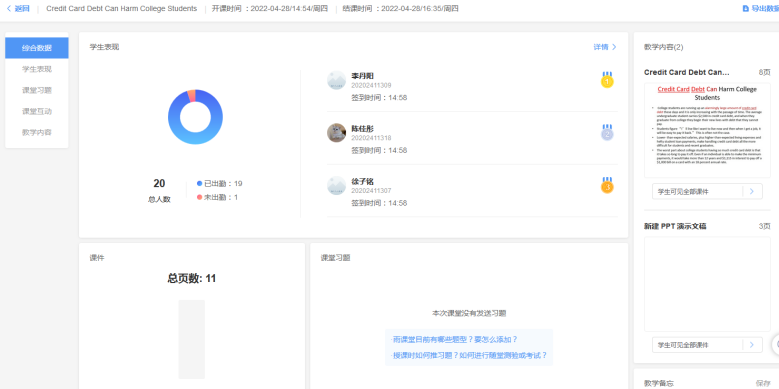Click the 教学内容(2) heading
Screen dimensions: 779x389
coord(664,47)
